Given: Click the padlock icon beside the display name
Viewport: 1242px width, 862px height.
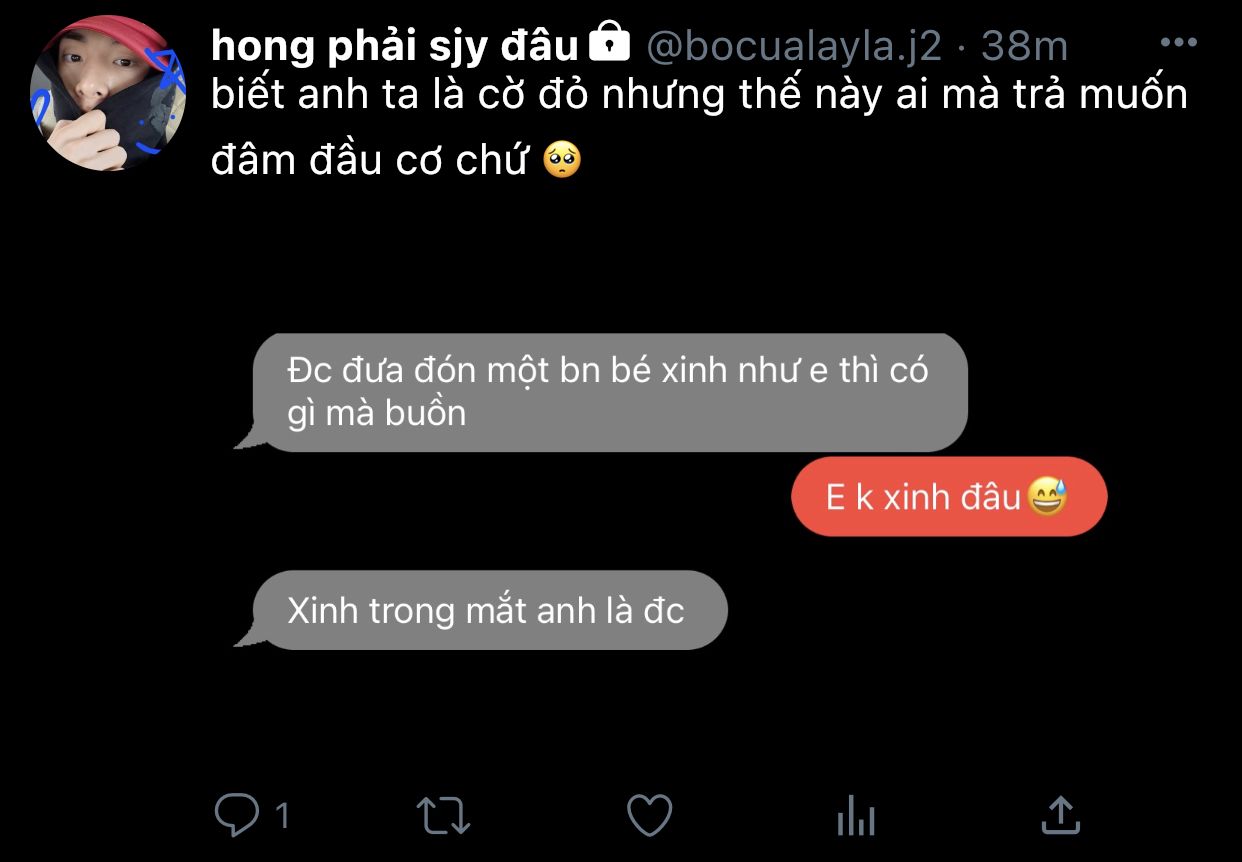Looking at the screenshot, I should [x=608, y=43].
